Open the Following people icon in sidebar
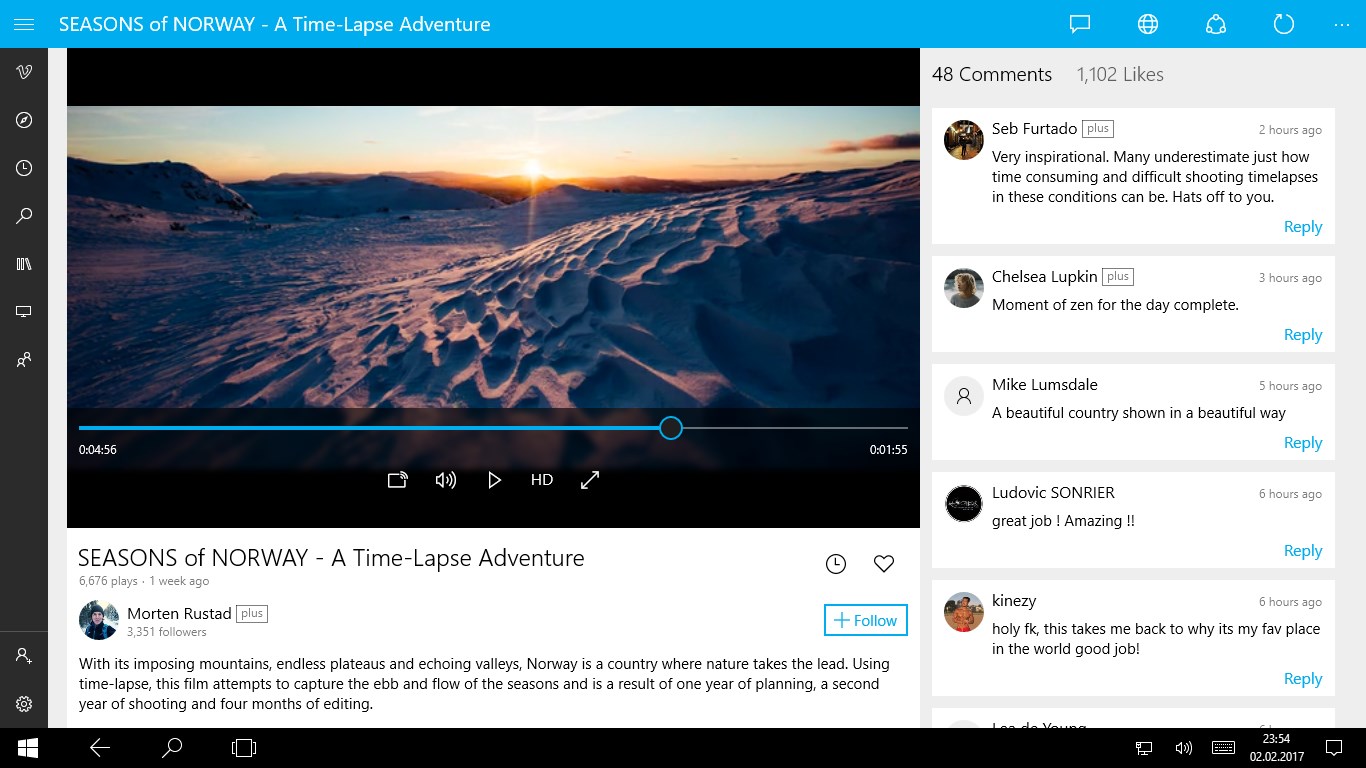 coord(24,359)
